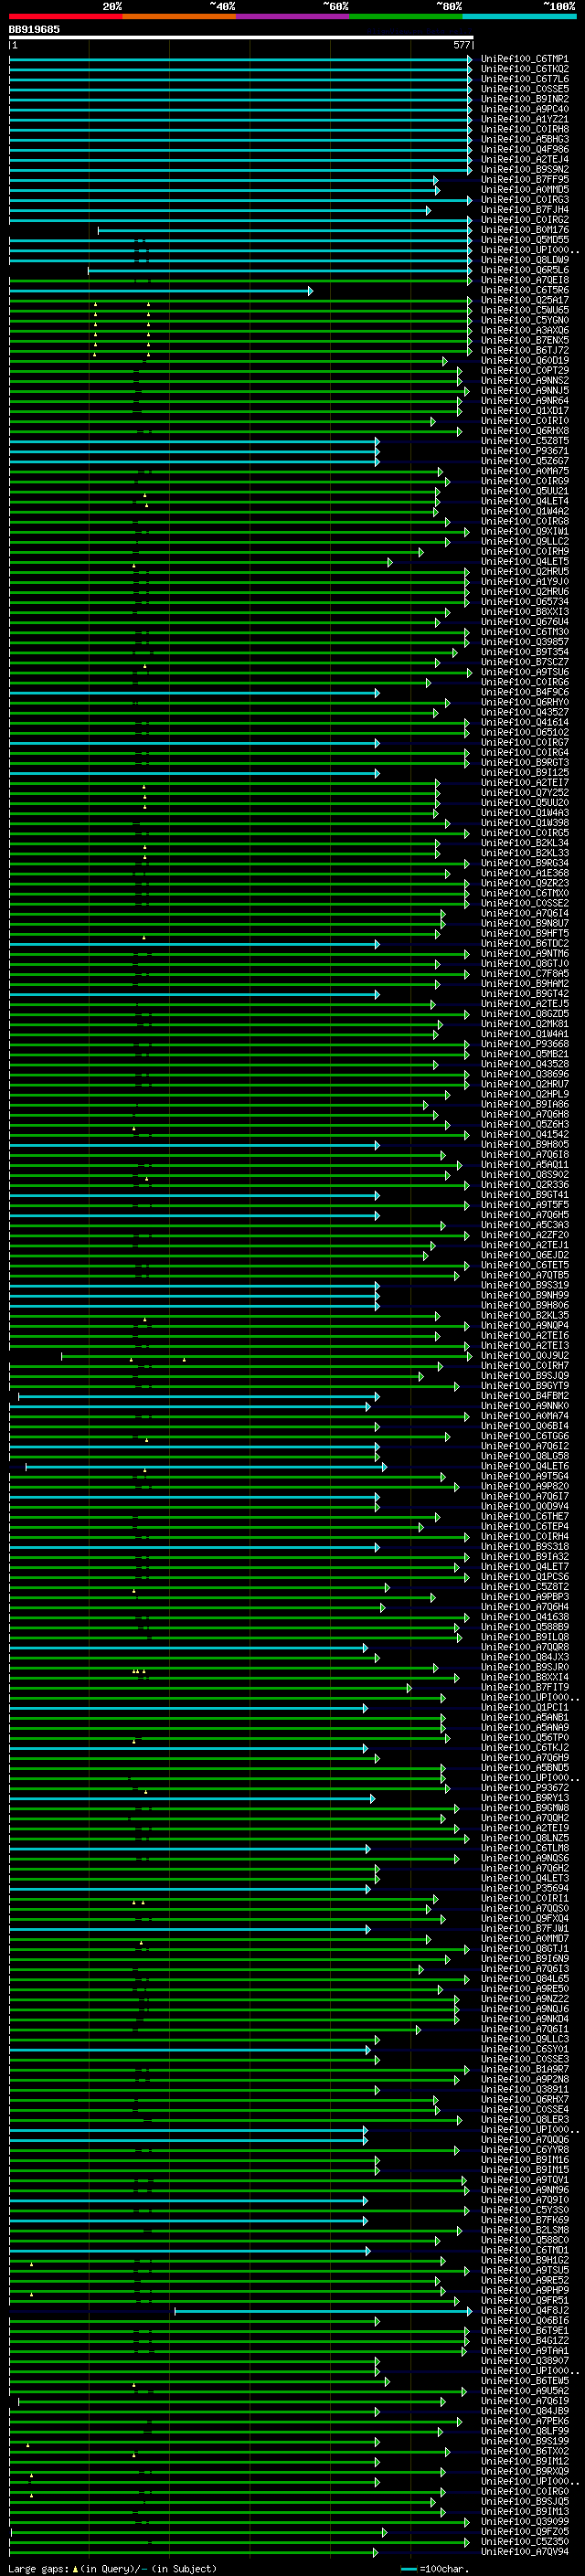Click hit label UniRef100_A5AQ11
This screenshot has width=585, height=2576.
[525, 1164]
